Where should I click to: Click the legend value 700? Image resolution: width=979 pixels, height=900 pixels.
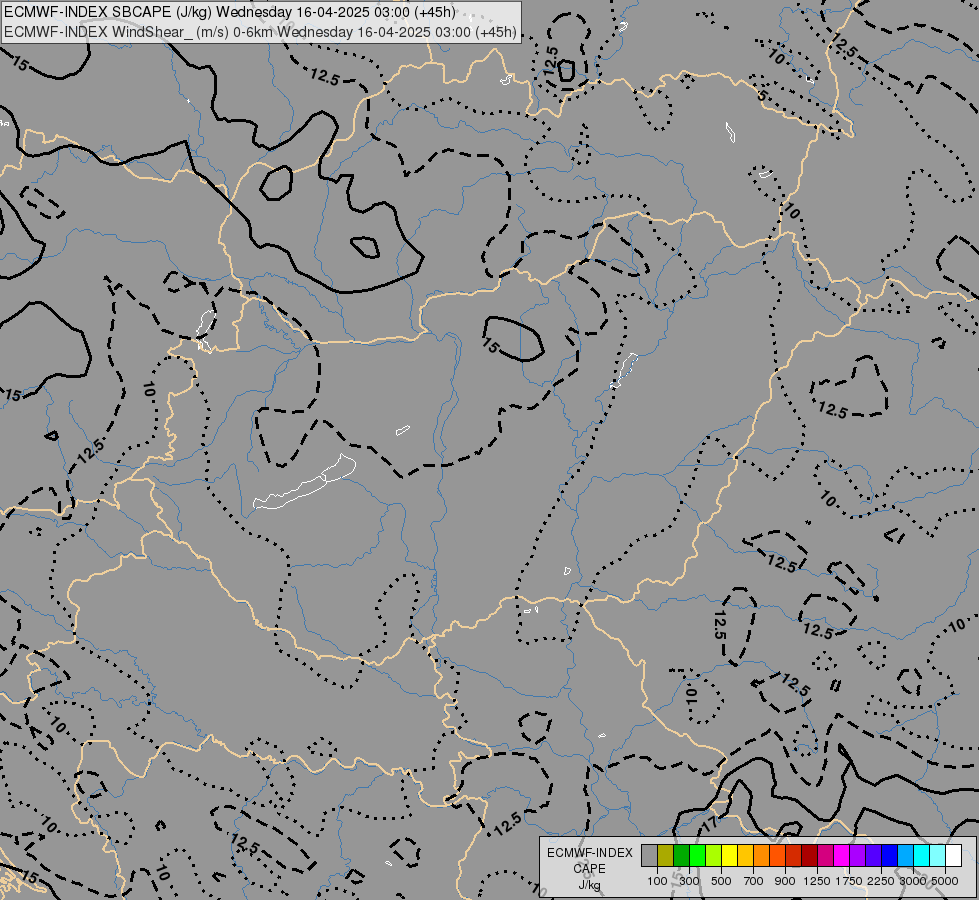[754, 881]
